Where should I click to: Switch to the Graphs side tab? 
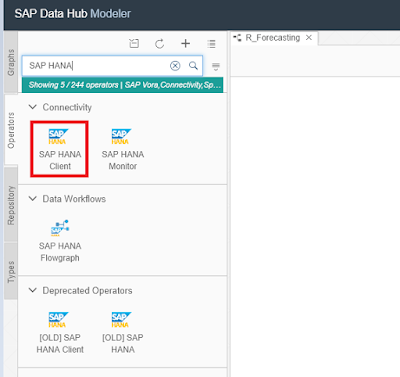click(11, 62)
